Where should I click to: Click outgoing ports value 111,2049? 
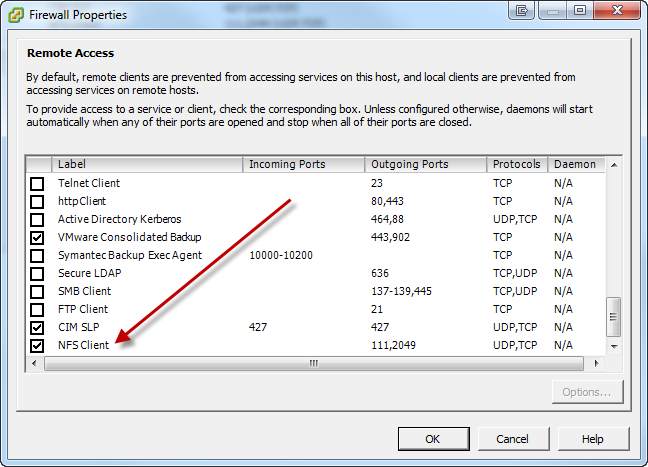click(393, 345)
